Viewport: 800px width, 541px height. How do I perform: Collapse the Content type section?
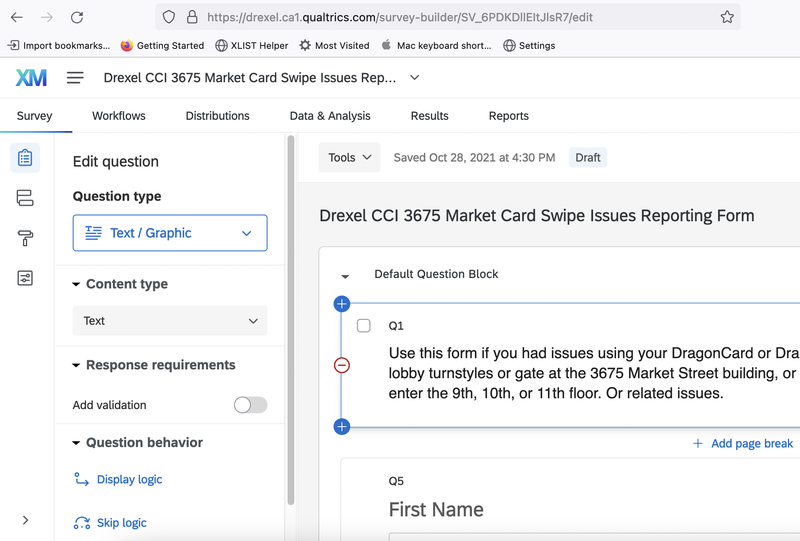pyautogui.click(x=76, y=284)
